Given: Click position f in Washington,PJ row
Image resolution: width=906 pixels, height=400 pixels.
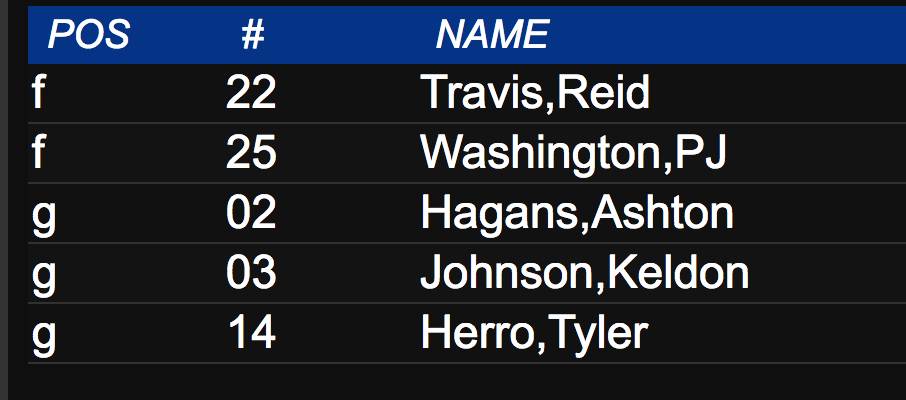Looking at the screenshot, I should (x=38, y=153).
